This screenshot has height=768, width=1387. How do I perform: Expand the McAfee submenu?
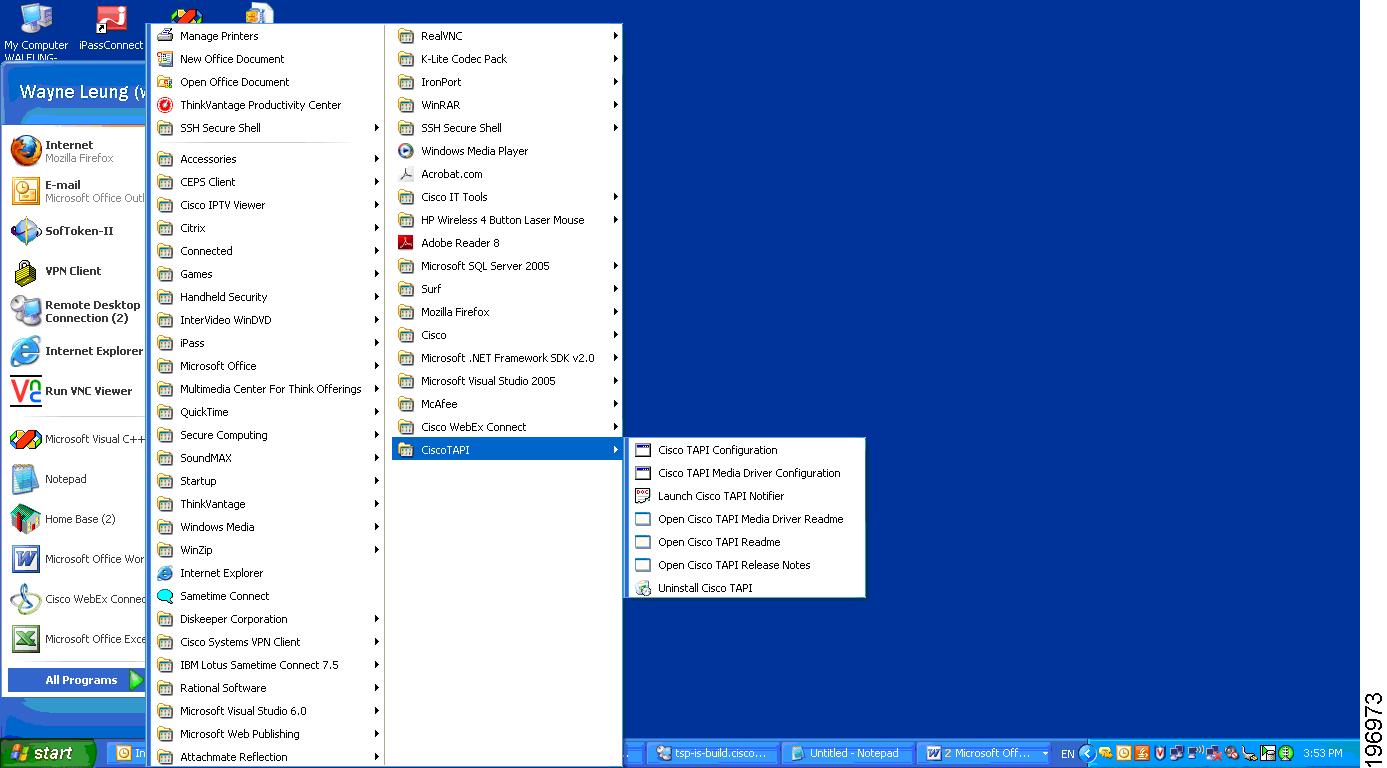click(x=507, y=404)
